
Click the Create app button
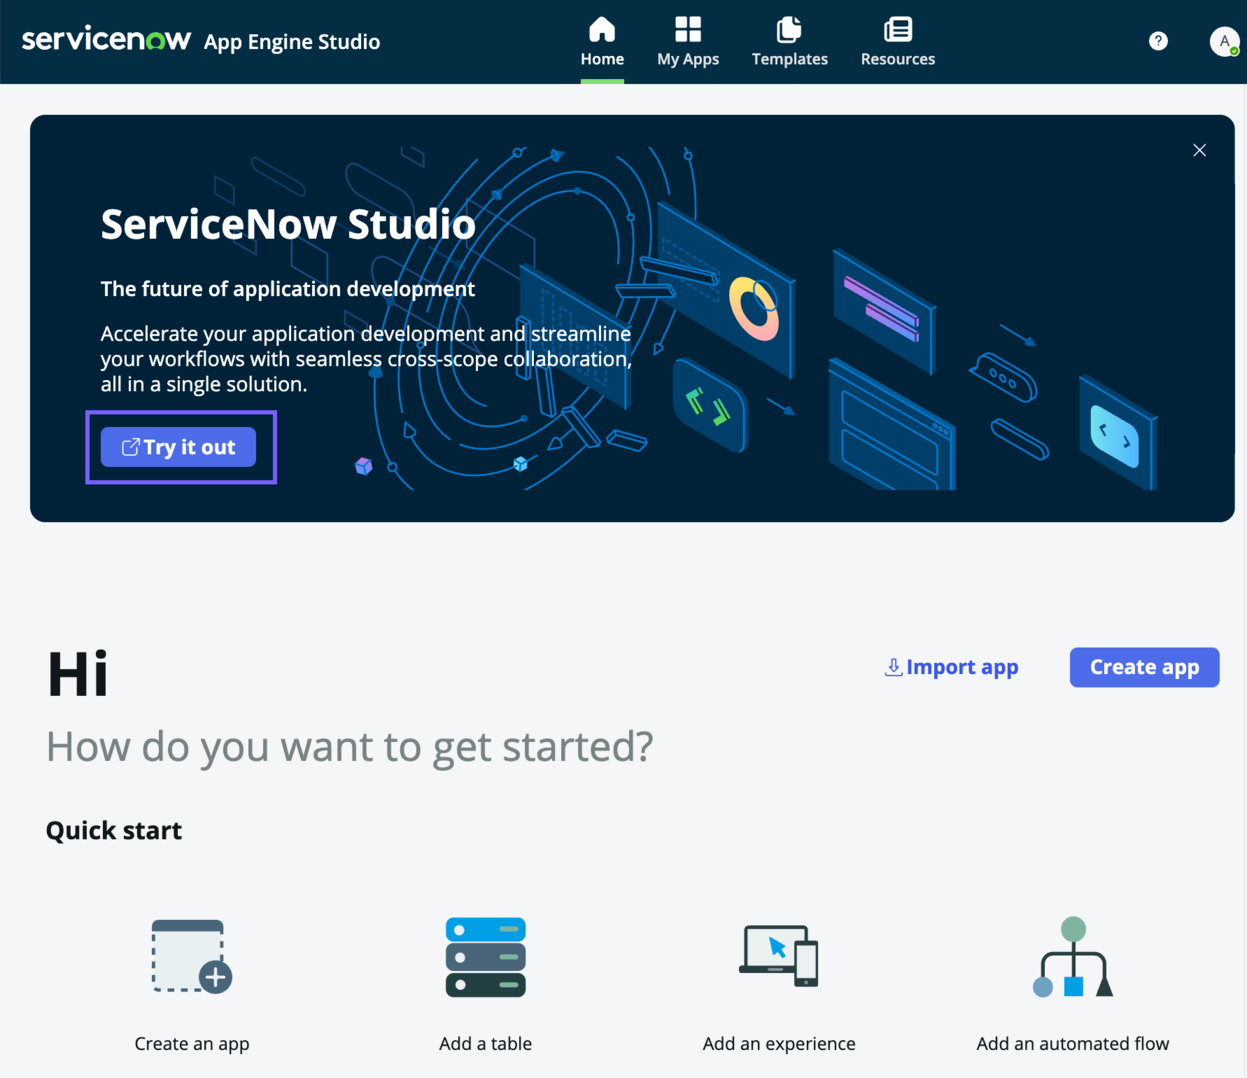pyautogui.click(x=1144, y=667)
